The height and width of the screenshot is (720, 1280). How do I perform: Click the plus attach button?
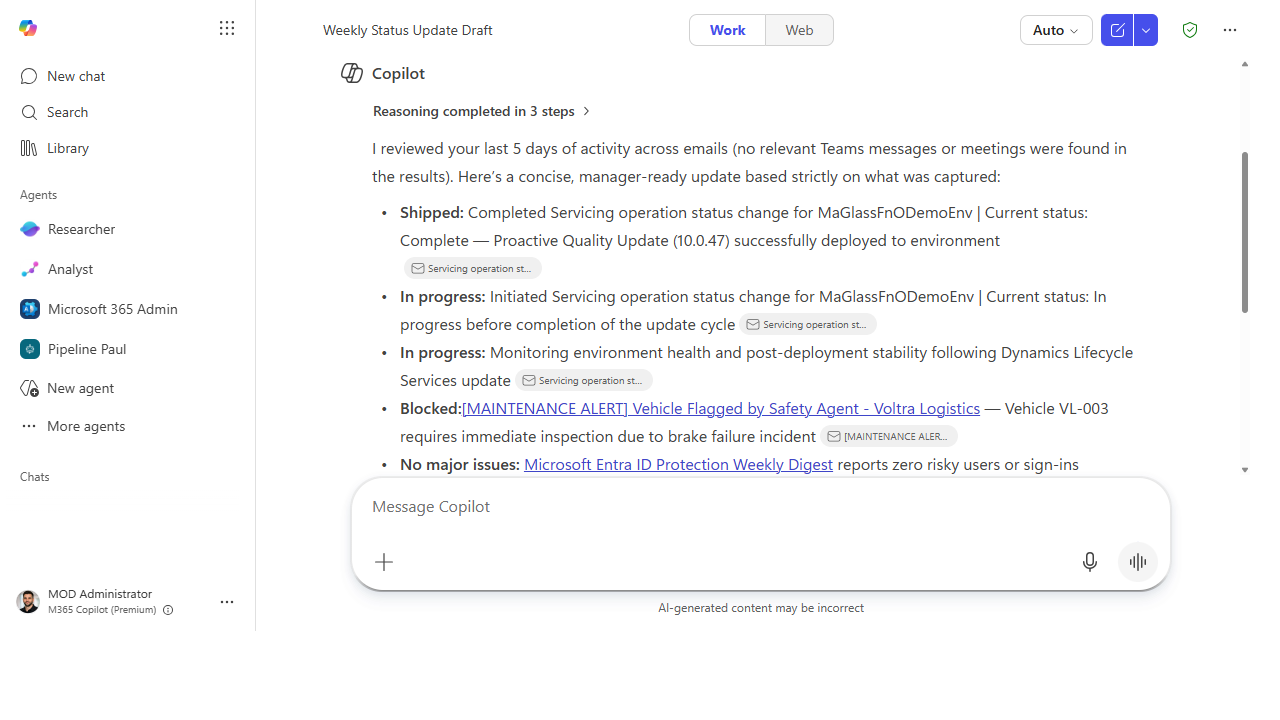384,562
